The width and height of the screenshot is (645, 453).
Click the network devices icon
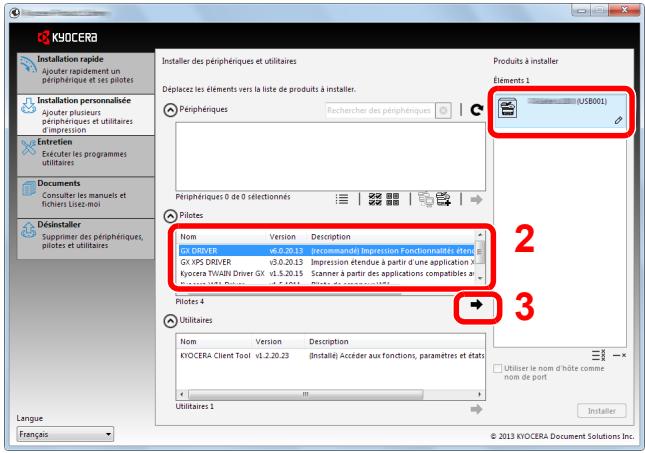point(425,199)
